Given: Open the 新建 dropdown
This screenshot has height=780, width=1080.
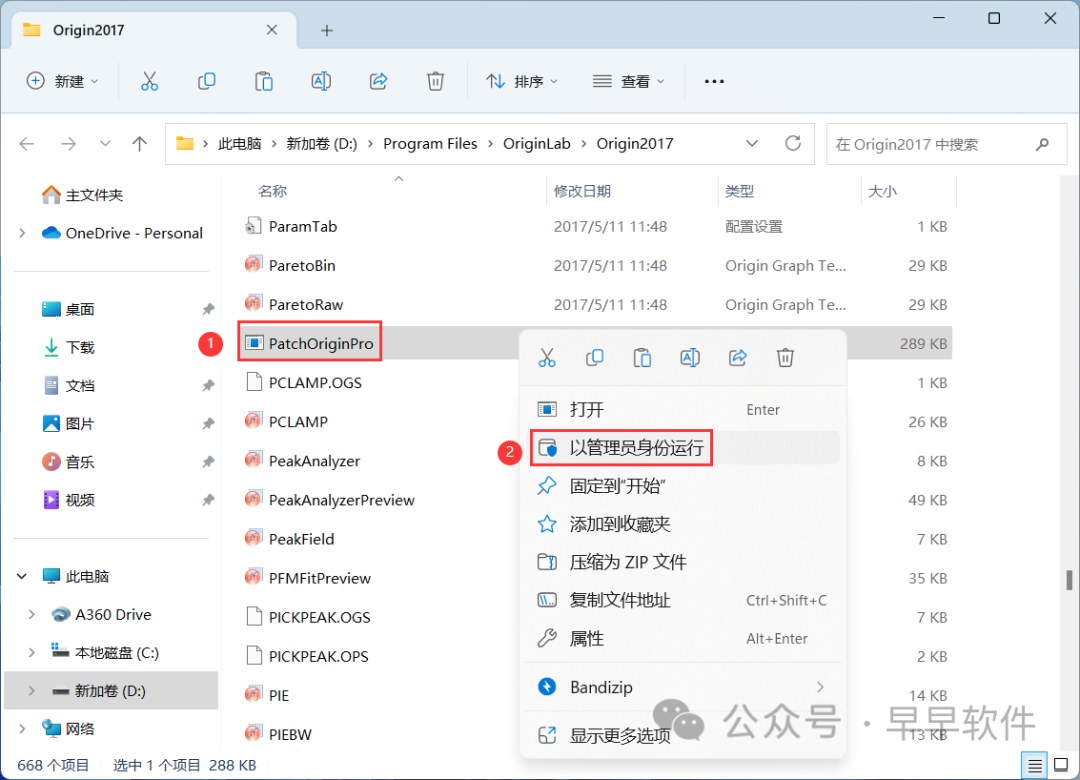Looking at the screenshot, I should coord(62,81).
